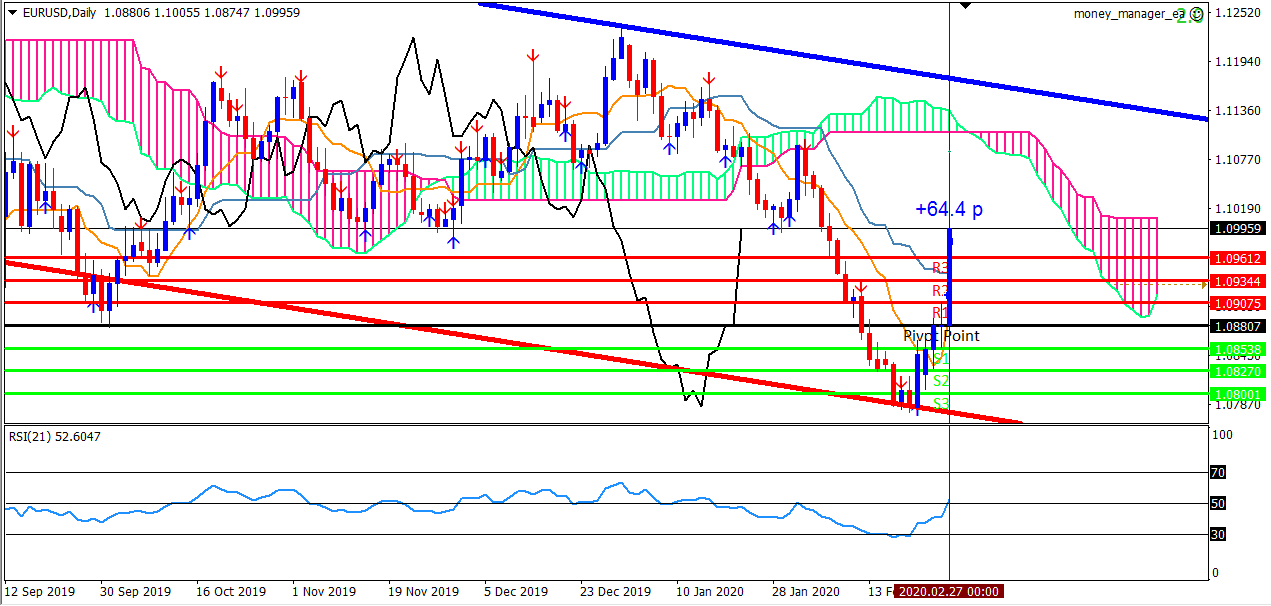Click the 1 Nov 2019 date label

pyautogui.click(x=322, y=591)
